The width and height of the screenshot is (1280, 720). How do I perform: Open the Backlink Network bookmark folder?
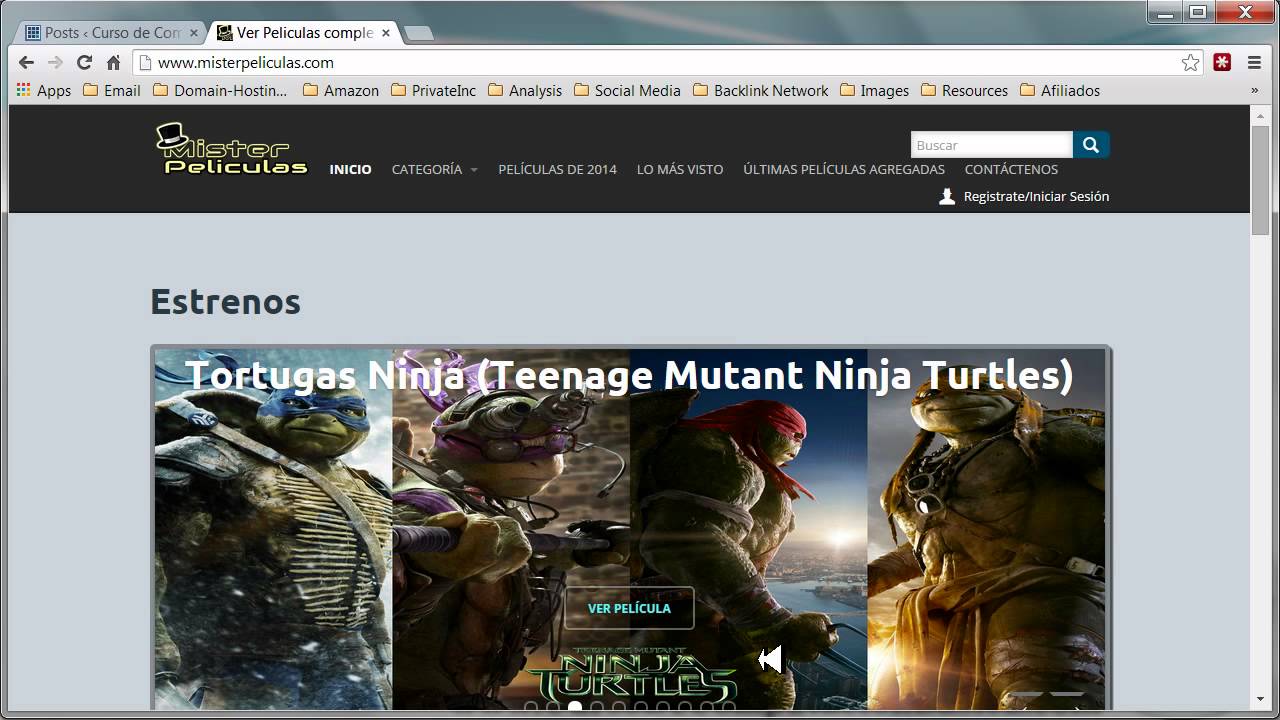click(x=761, y=90)
